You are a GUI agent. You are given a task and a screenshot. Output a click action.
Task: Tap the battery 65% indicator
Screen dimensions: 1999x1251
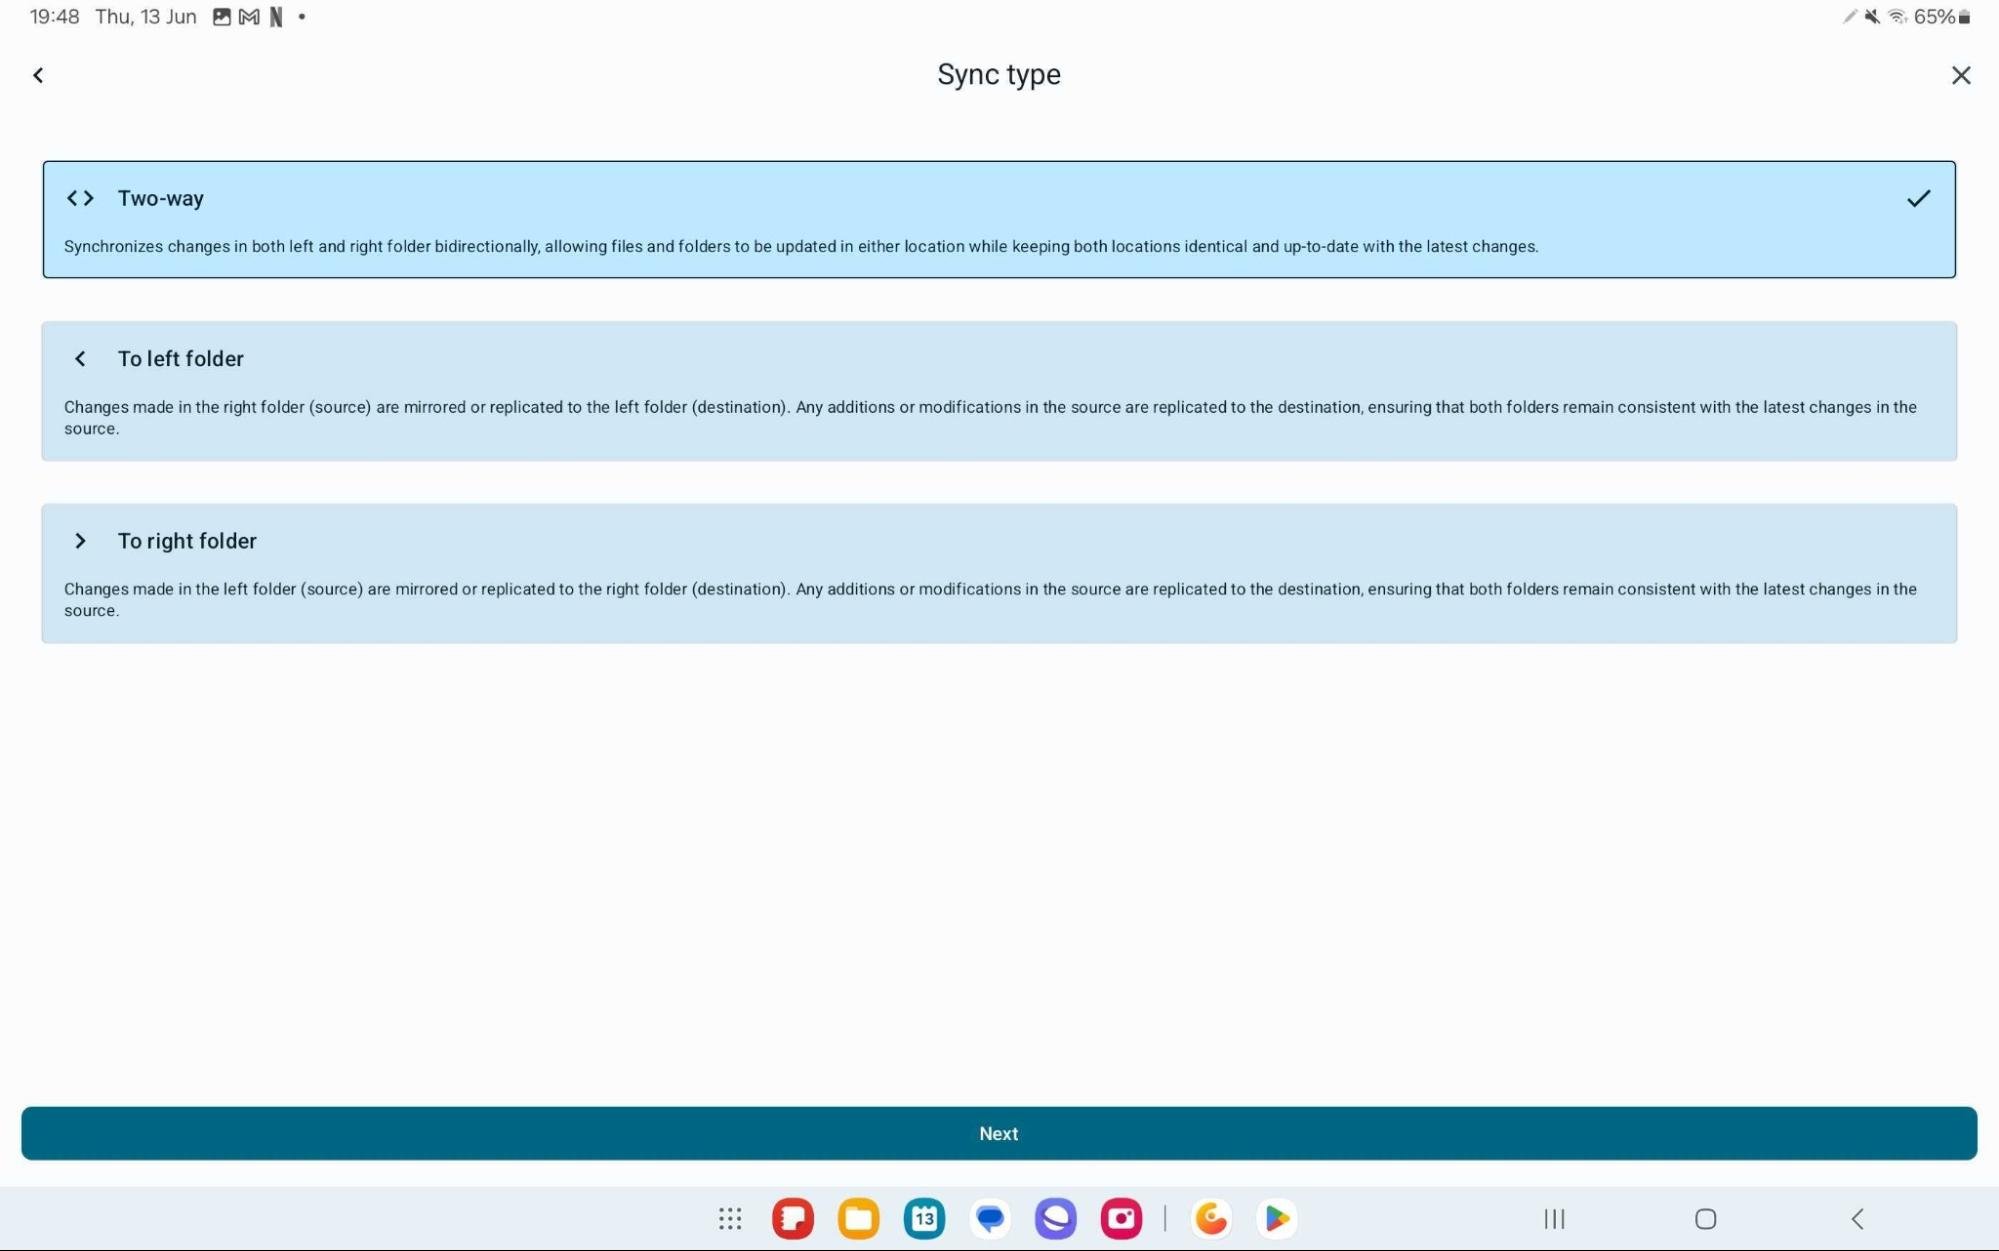click(x=1941, y=17)
